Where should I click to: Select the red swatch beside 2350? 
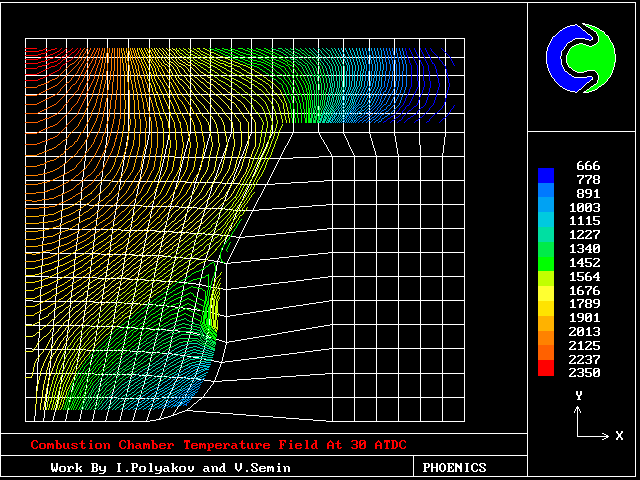[x=545, y=369]
